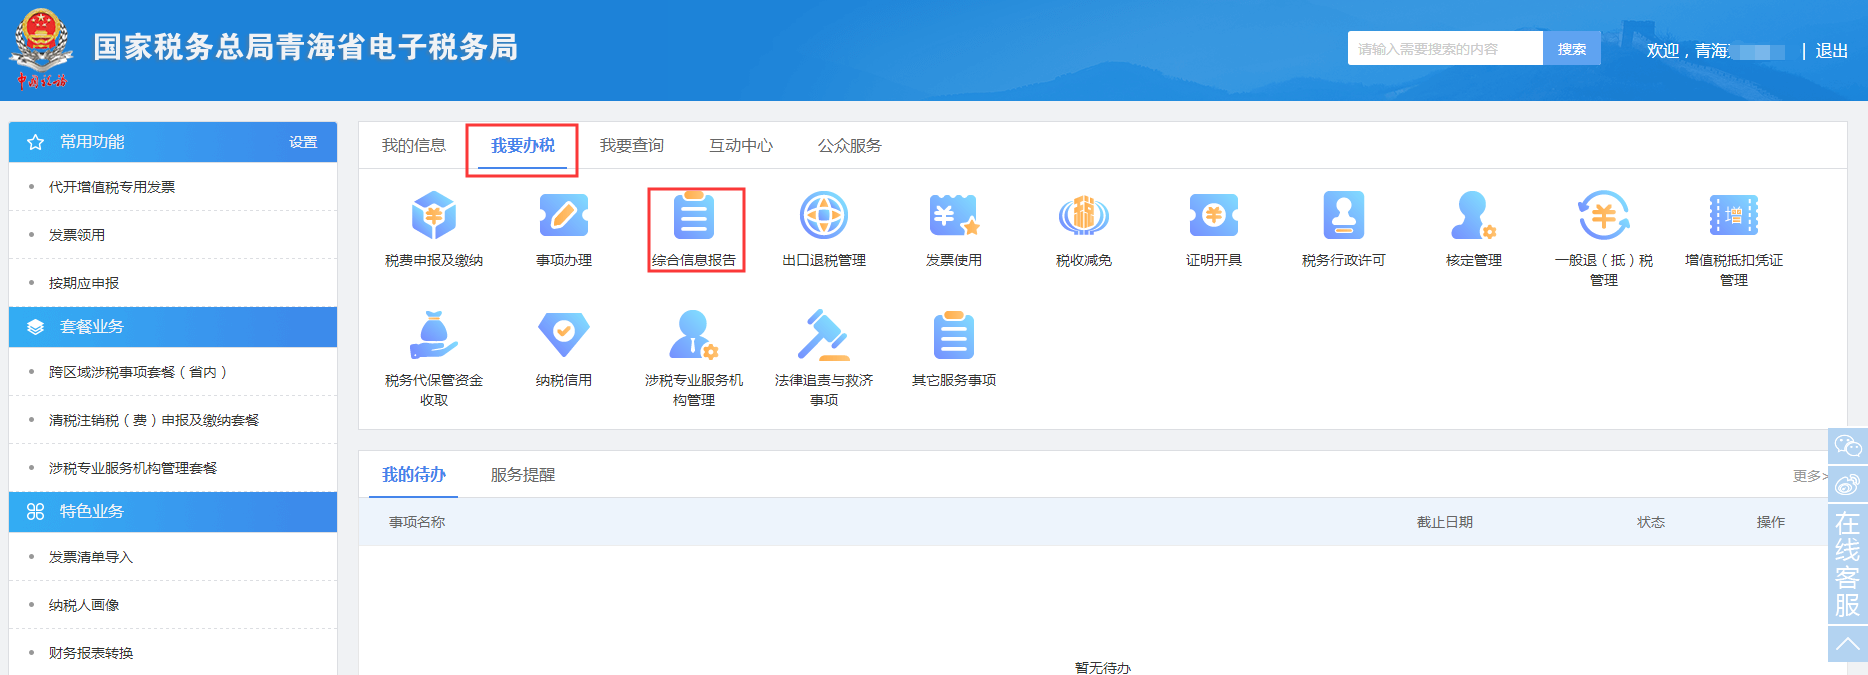Open 财务报表转换 in sidebar
This screenshot has width=1868, height=675.
coord(91,653)
